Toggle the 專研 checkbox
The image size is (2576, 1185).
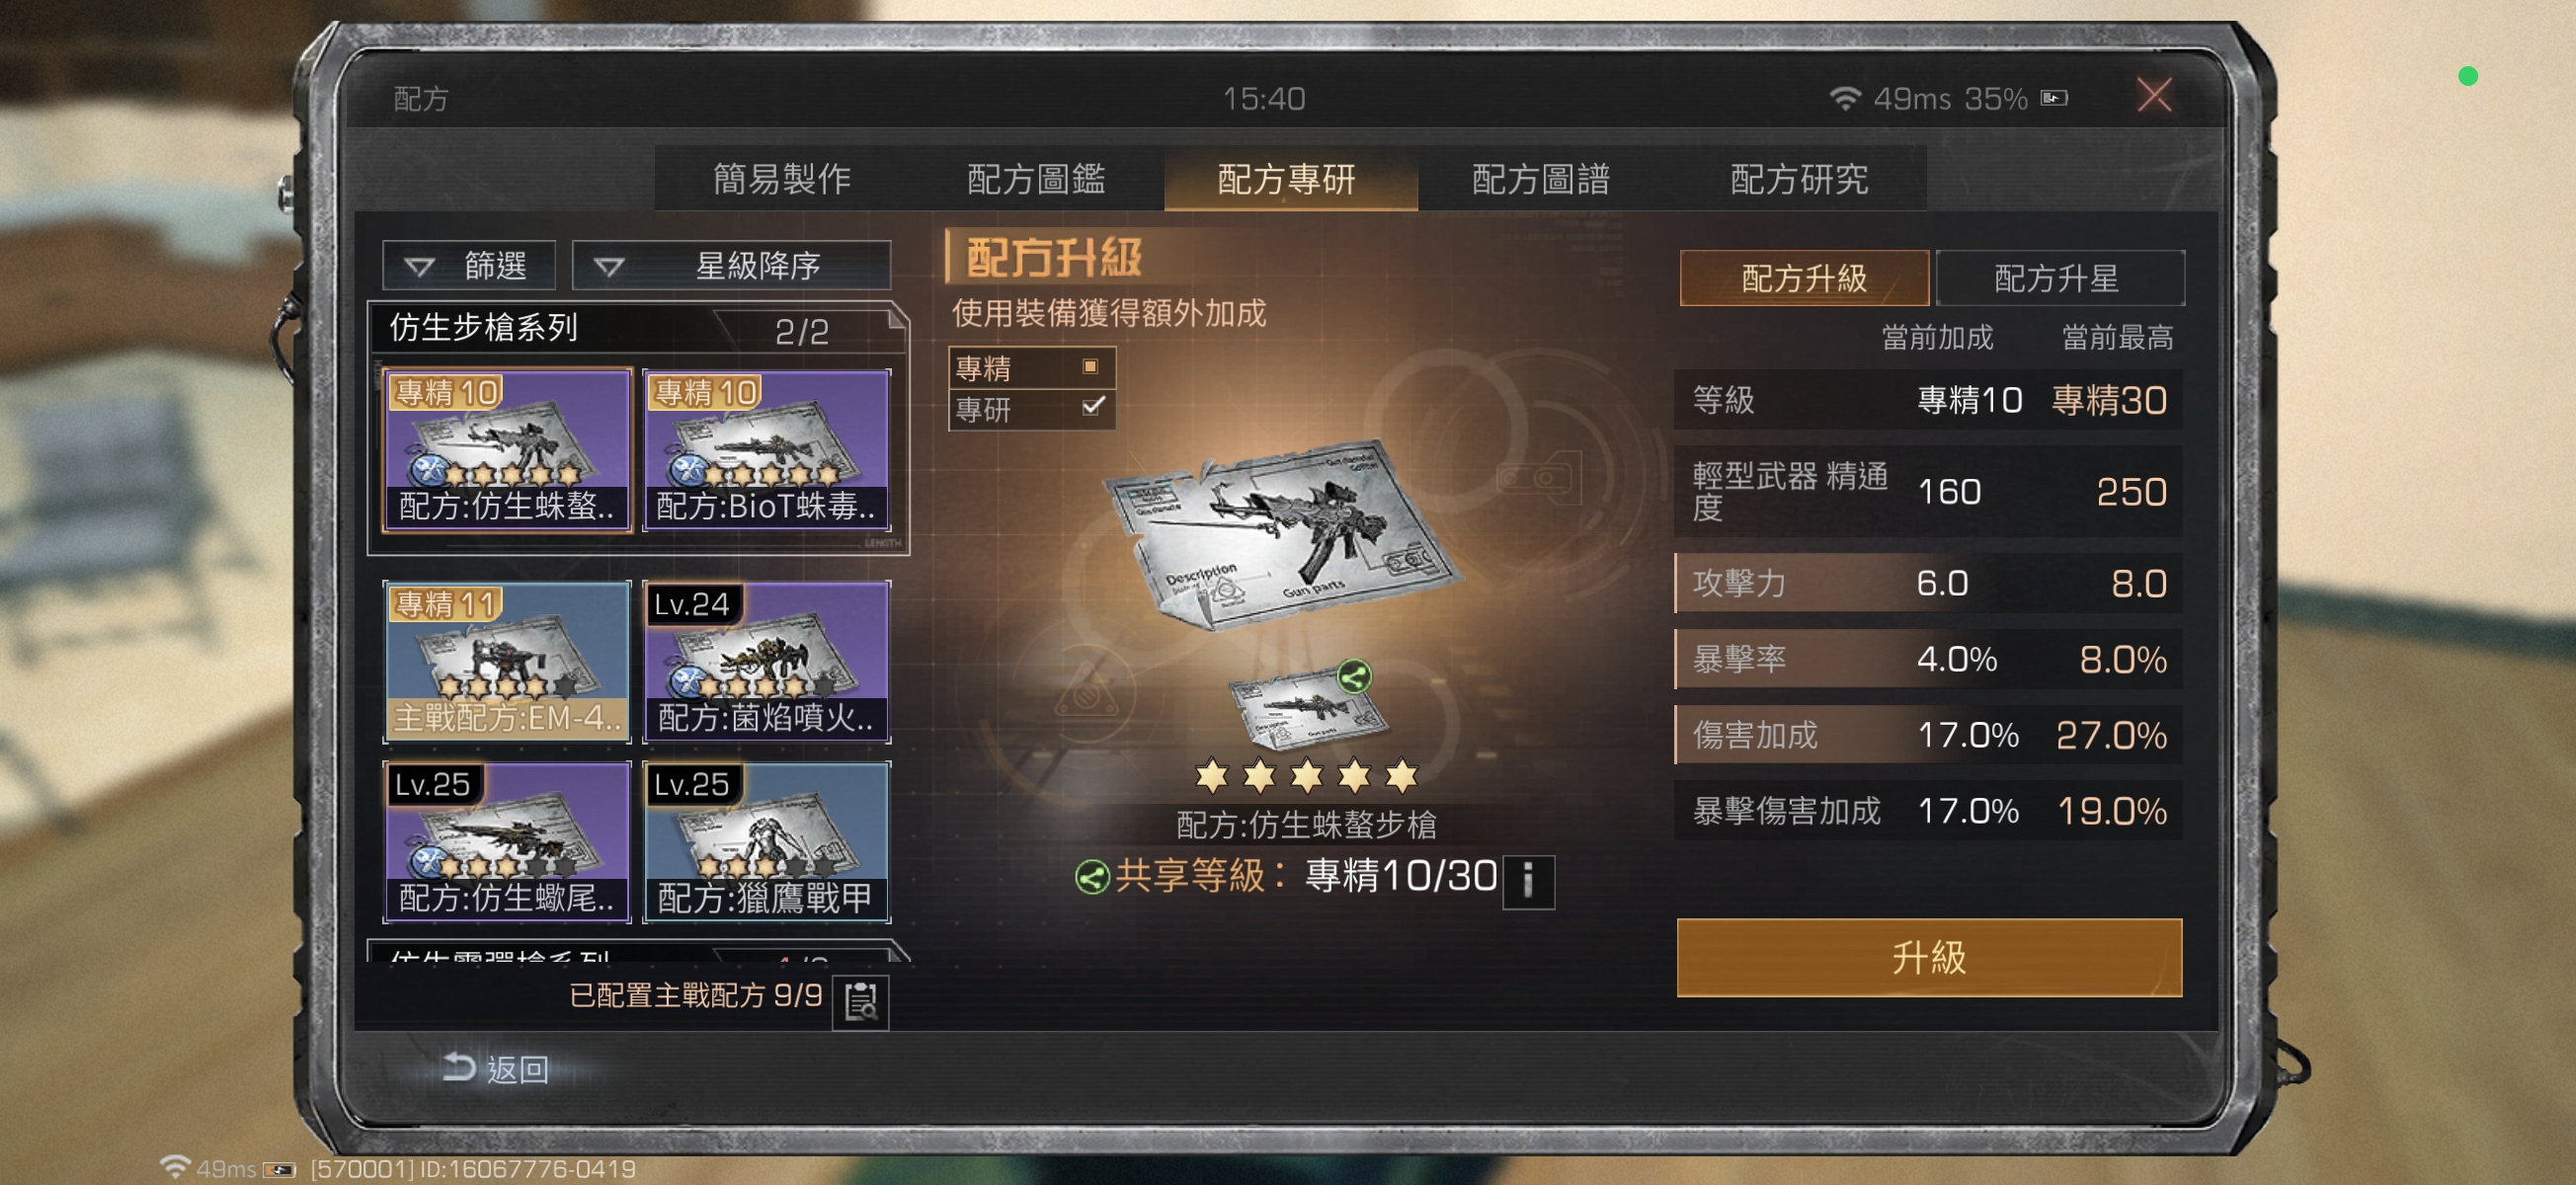[1091, 407]
